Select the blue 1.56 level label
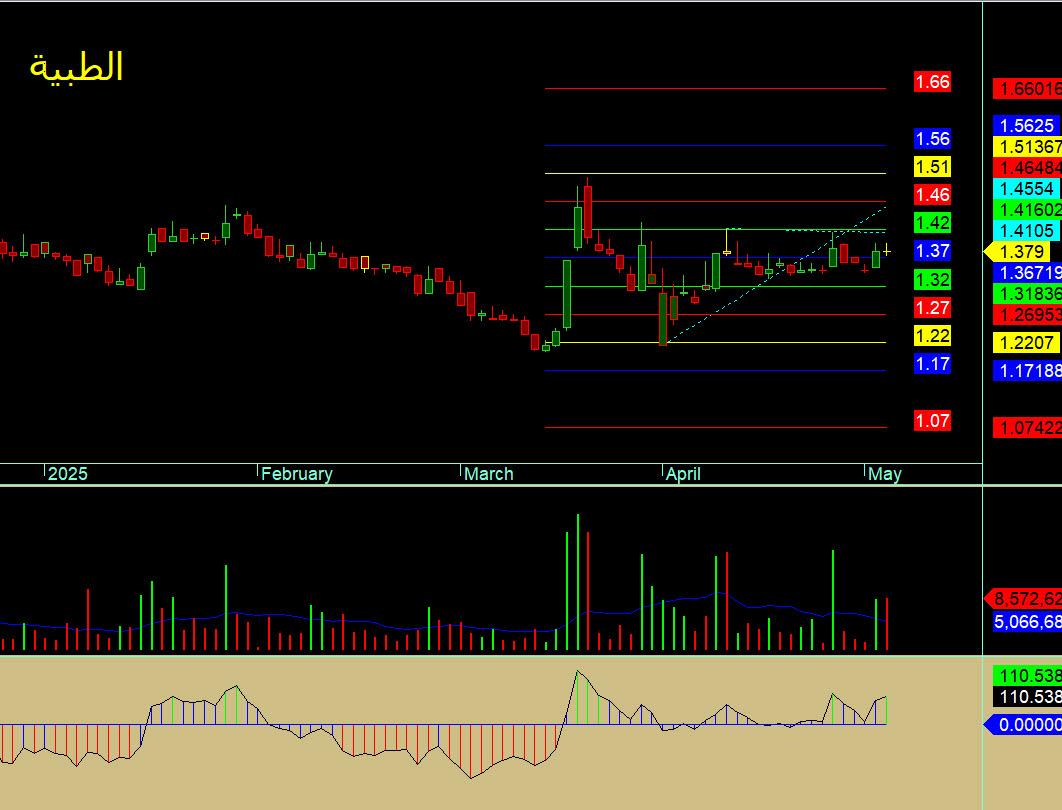This screenshot has width=1062, height=810. coord(932,139)
